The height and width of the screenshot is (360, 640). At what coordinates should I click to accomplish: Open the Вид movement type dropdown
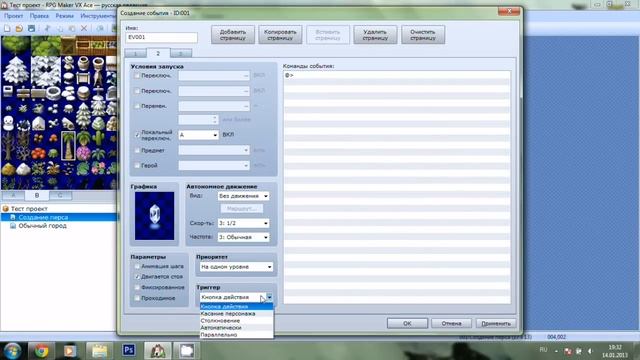tap(243, 196)
